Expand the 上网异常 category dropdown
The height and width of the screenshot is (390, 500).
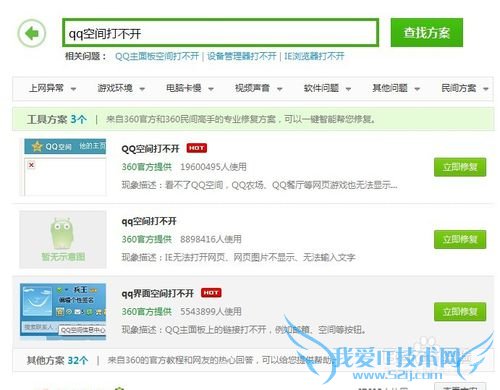52,88
